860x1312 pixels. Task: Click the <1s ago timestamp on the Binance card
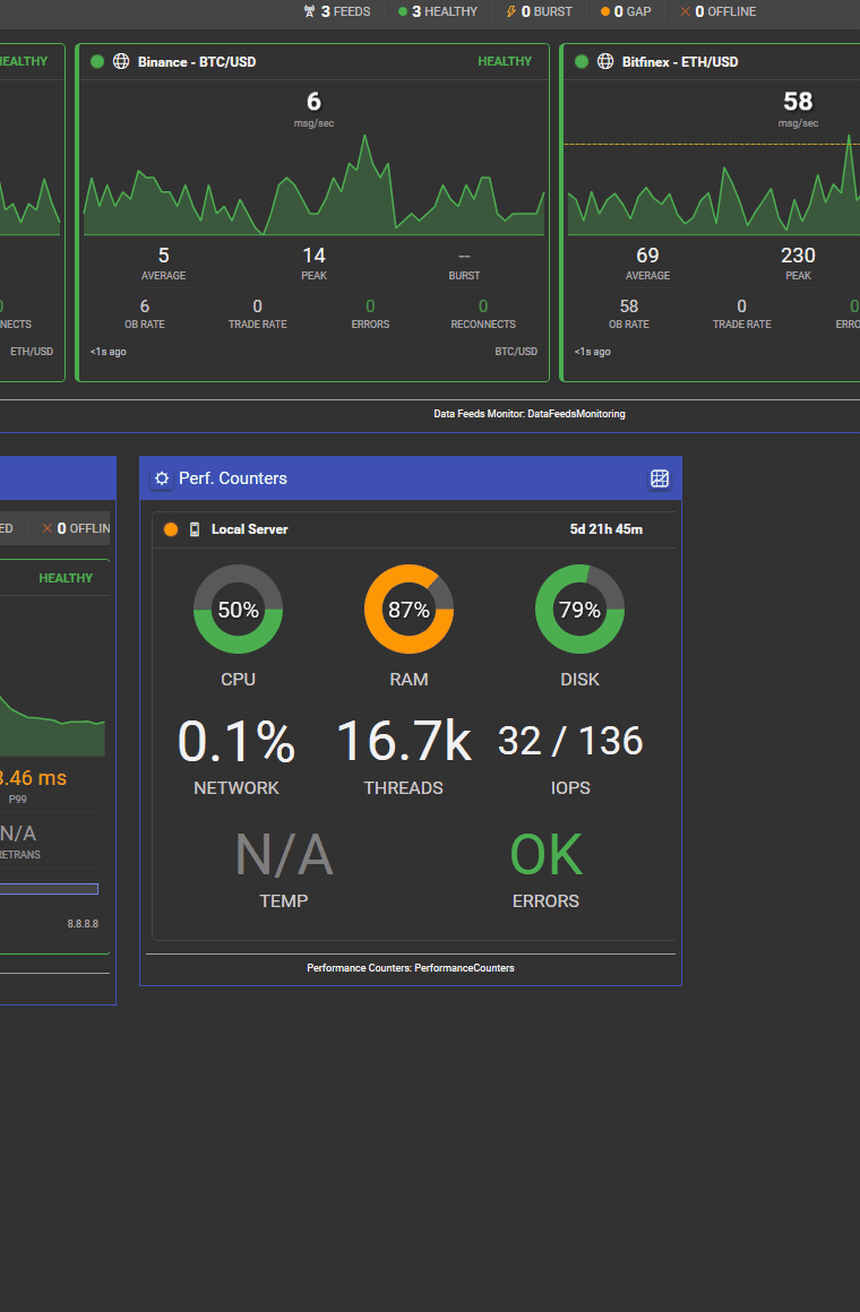(x=108, y=352)
